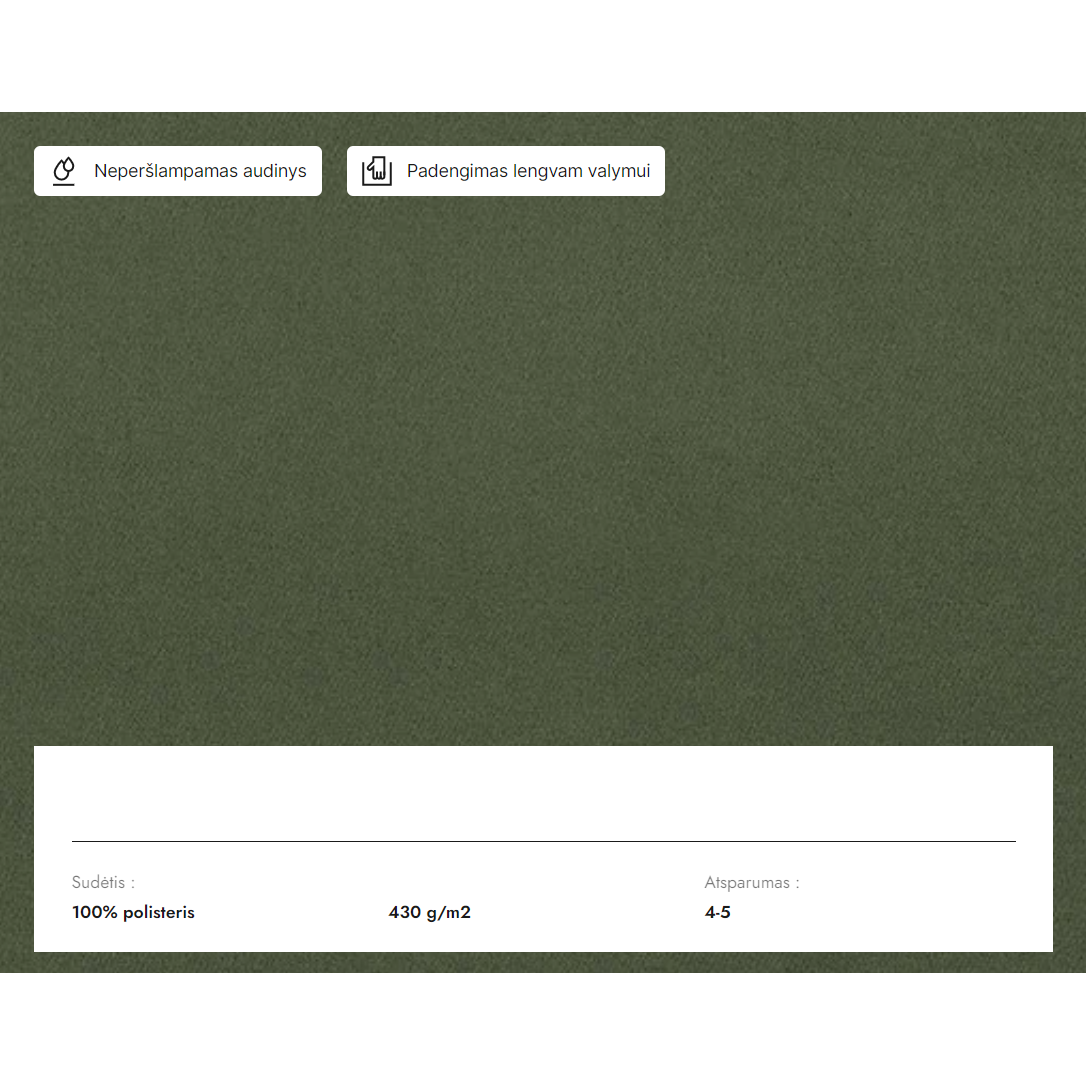Click the 4-5 resistance value
Image resolution: width=1086 pixels, height=1086 pixels.
click(718, 912)
